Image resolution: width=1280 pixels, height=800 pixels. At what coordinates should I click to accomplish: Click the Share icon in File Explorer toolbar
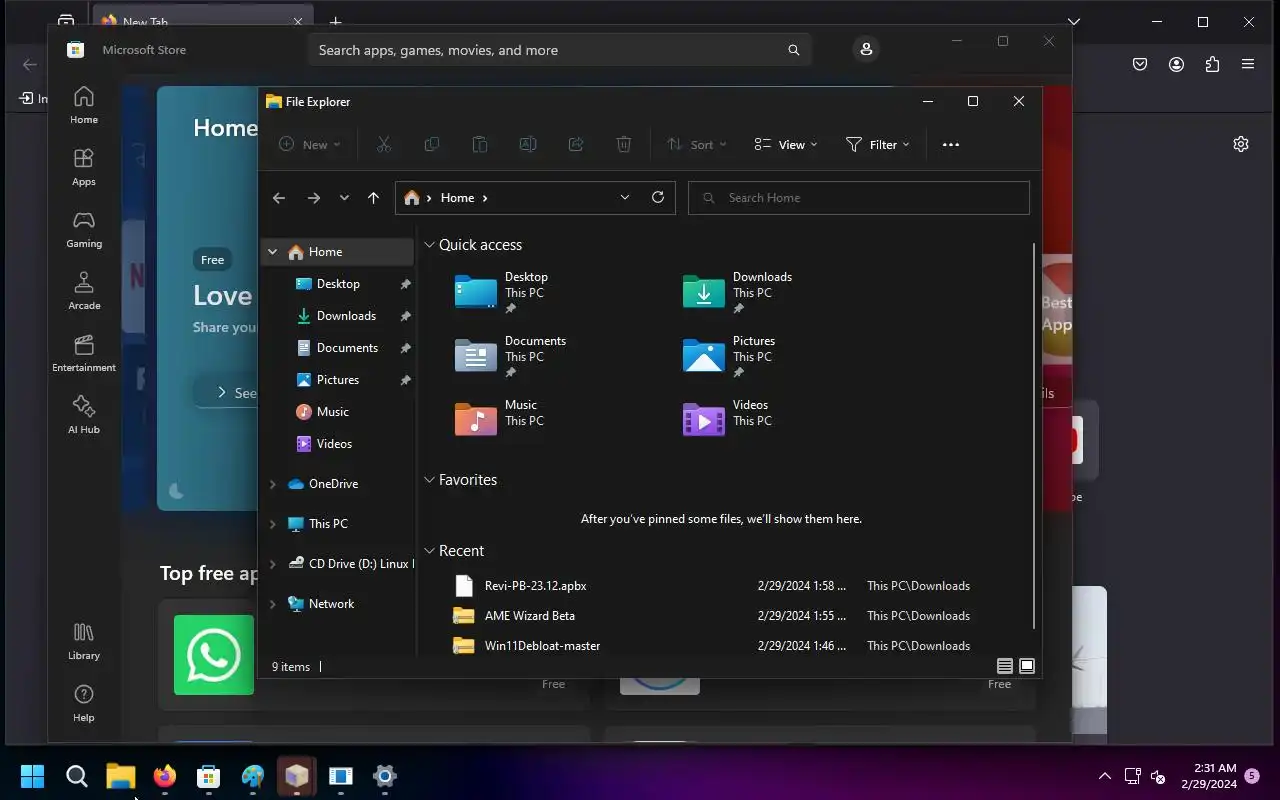coord(575,144)
